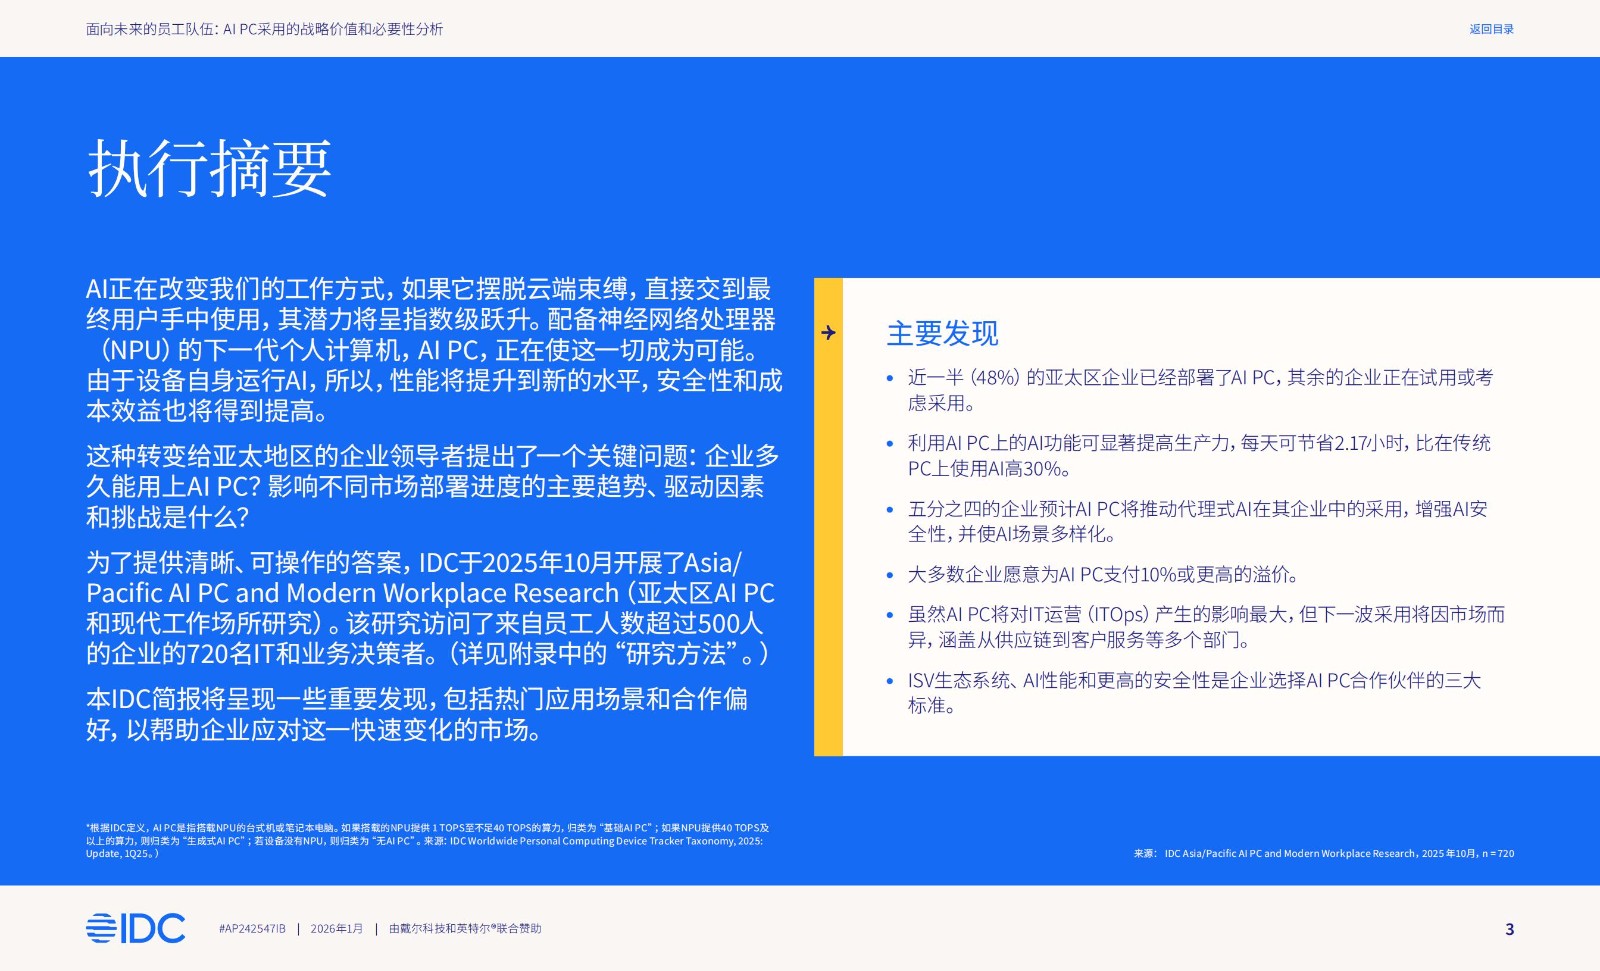The height and width of the screenshot is (971, 1600).
Task: Click the 由戴尔科技和英特尔联合赞助 sponsor text
Action: tap(465, 929)
